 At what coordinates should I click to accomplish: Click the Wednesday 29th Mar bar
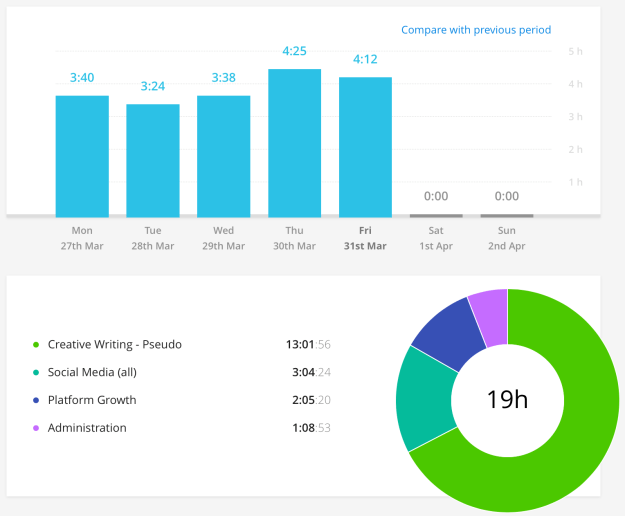(224, 155)
